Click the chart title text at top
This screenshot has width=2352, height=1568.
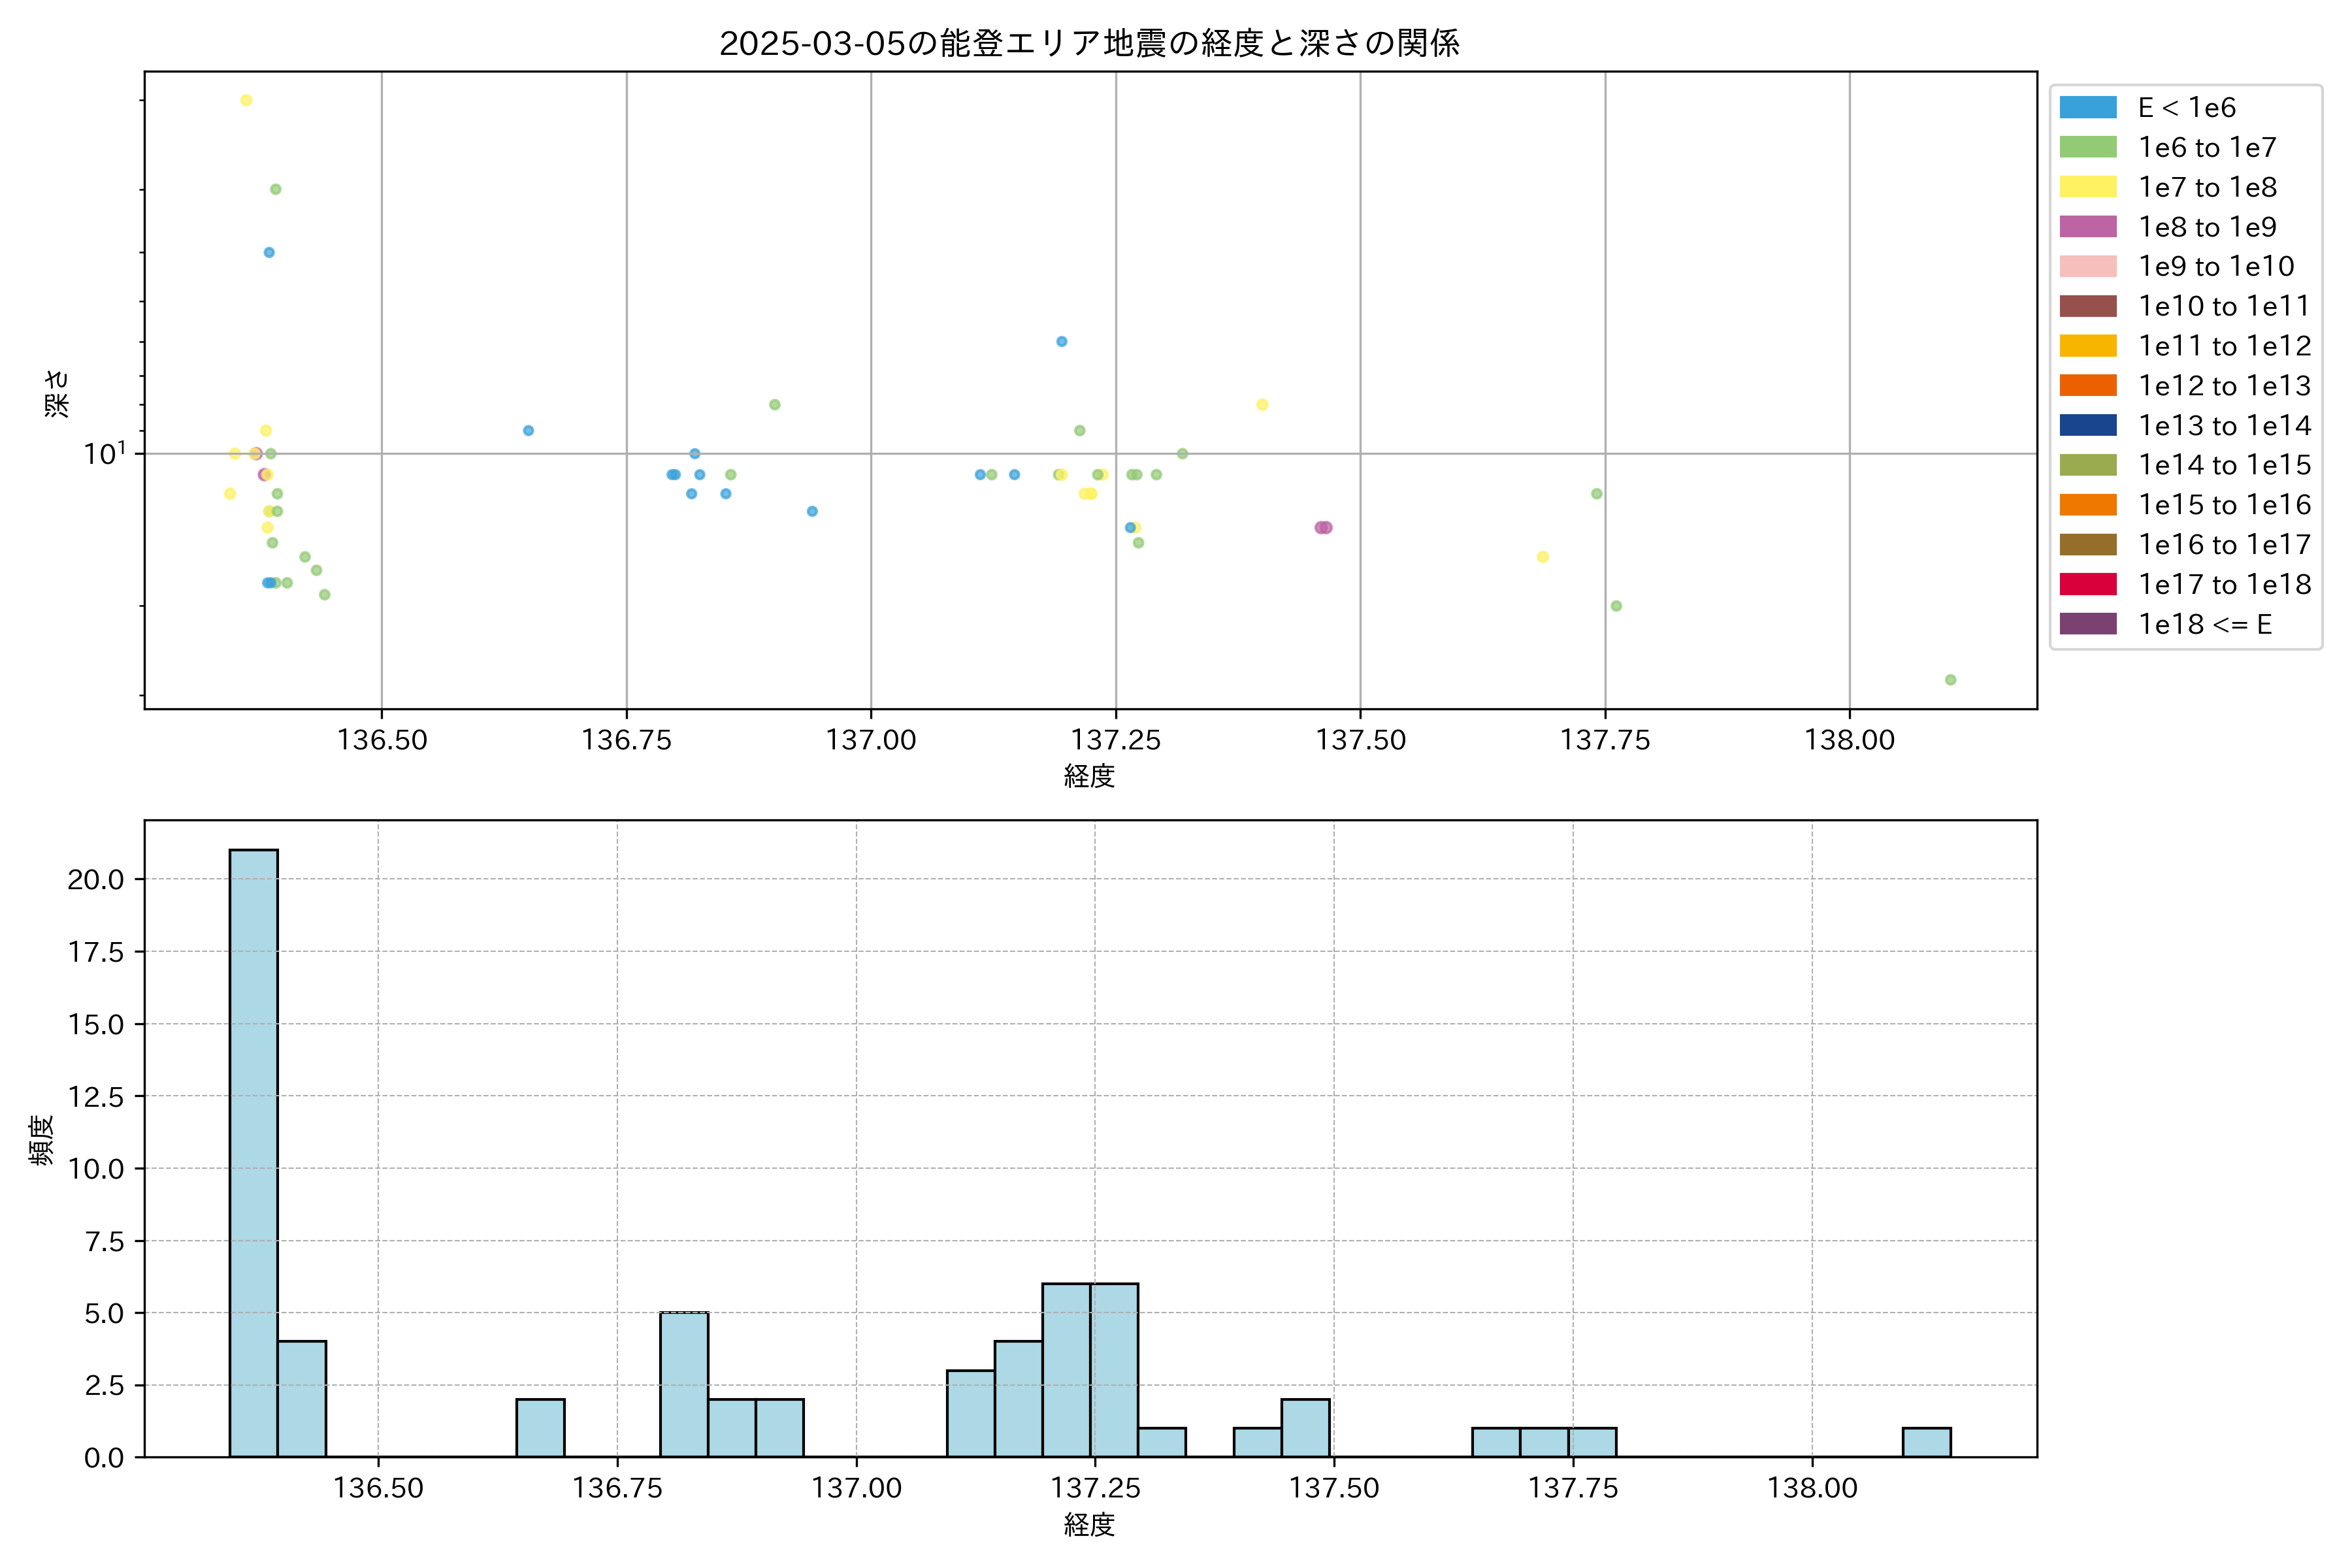point(1089,43)
